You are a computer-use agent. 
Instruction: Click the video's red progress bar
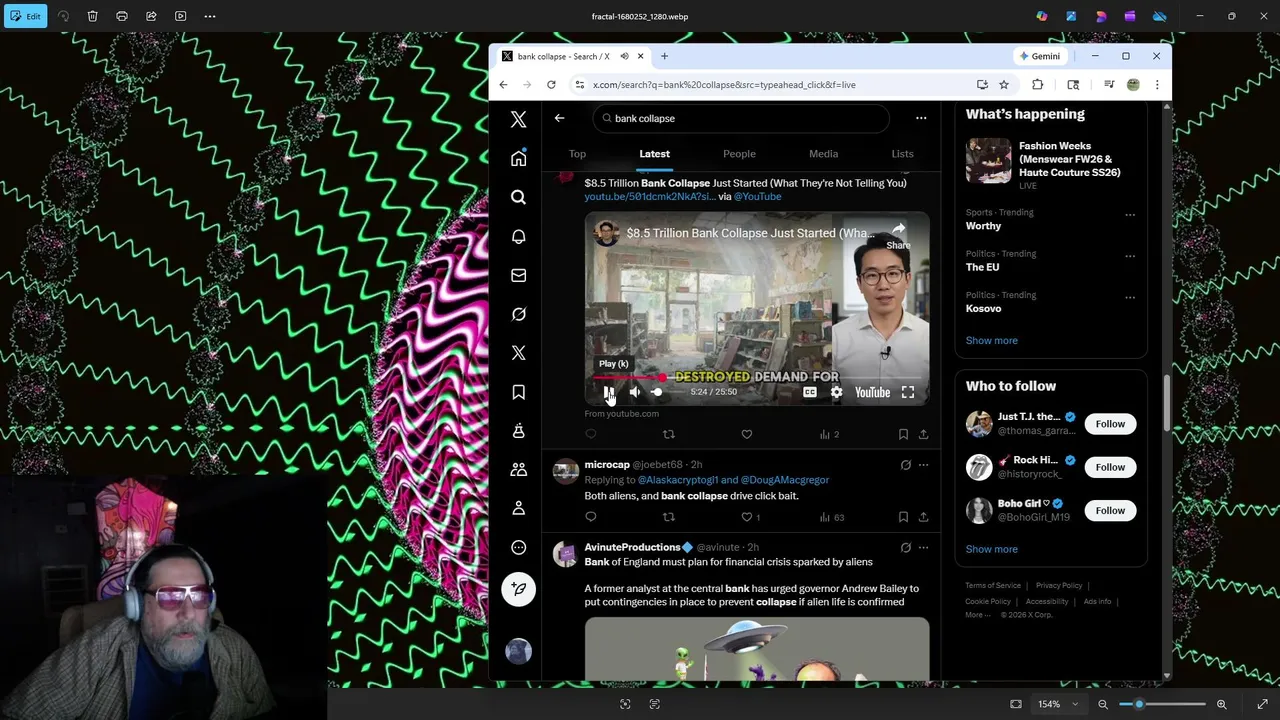(757, 378)
